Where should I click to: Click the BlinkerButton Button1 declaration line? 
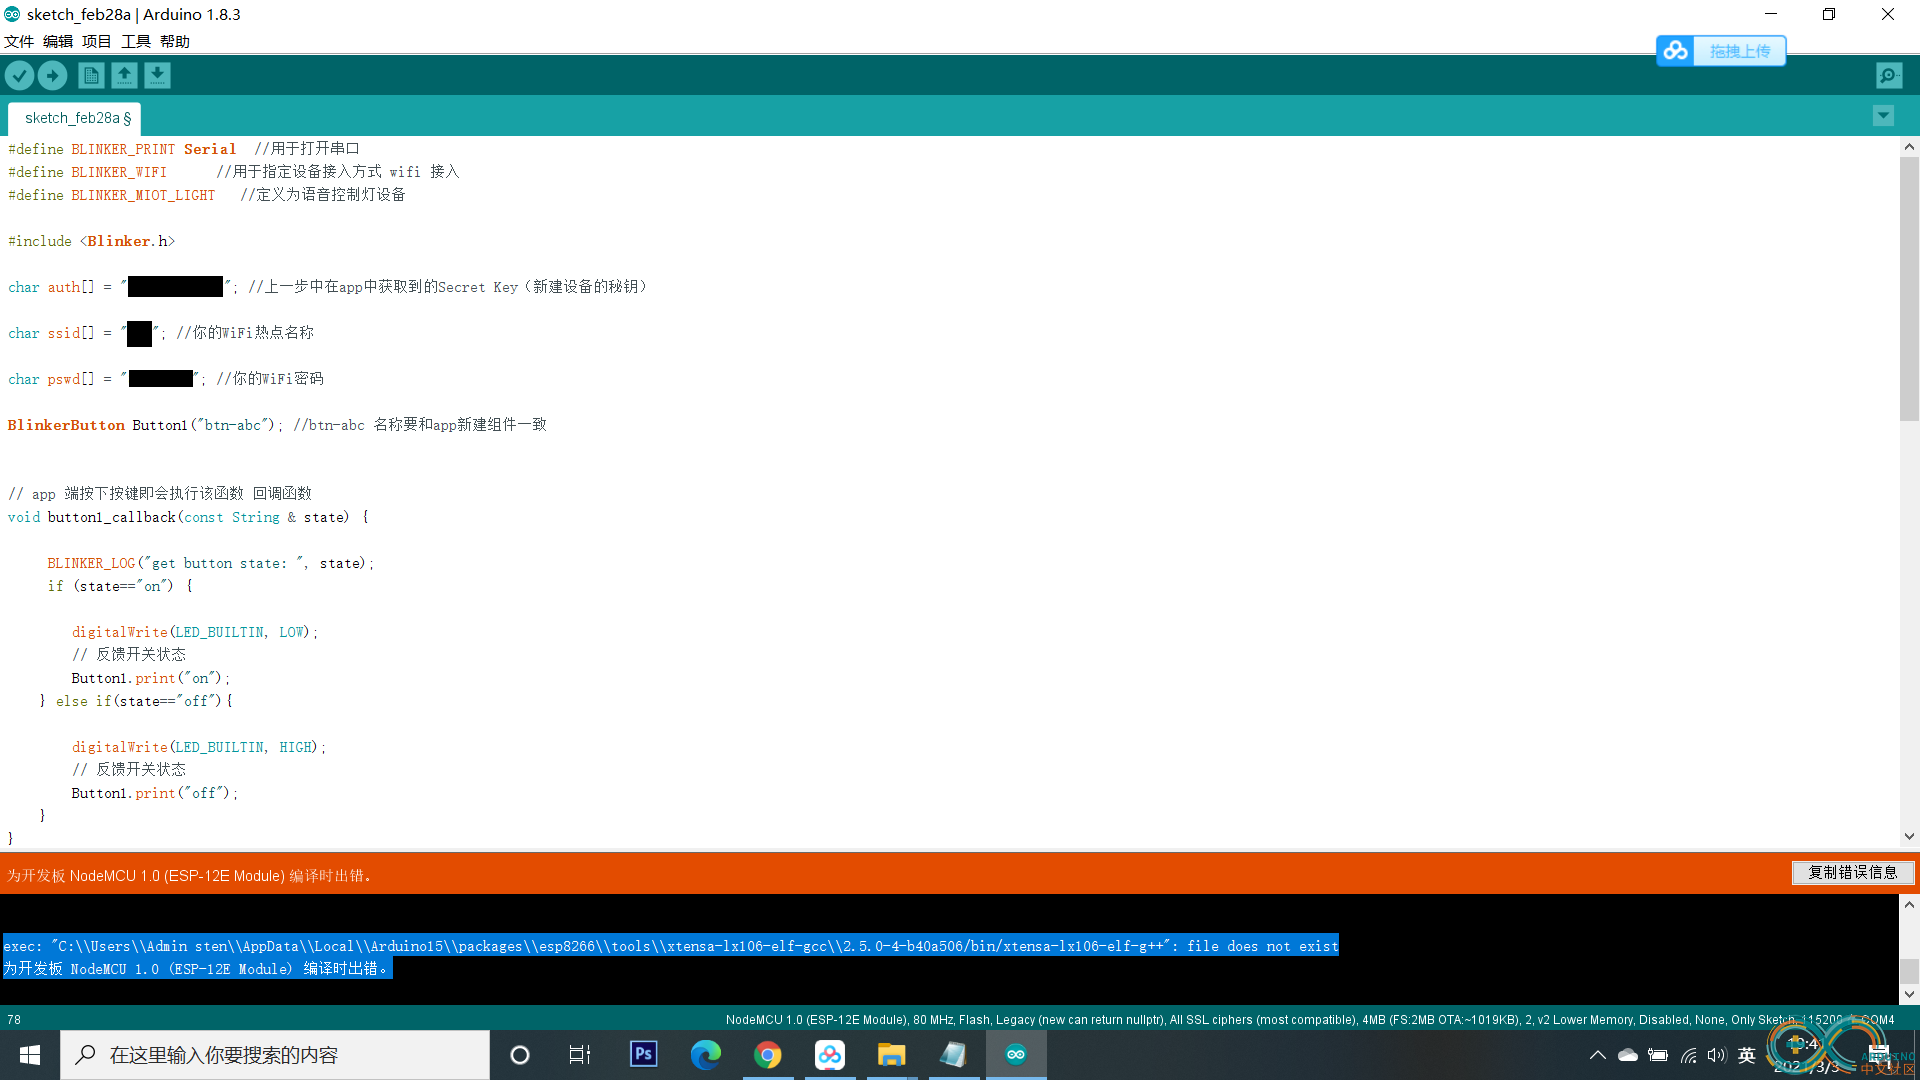tap(277, 425)
